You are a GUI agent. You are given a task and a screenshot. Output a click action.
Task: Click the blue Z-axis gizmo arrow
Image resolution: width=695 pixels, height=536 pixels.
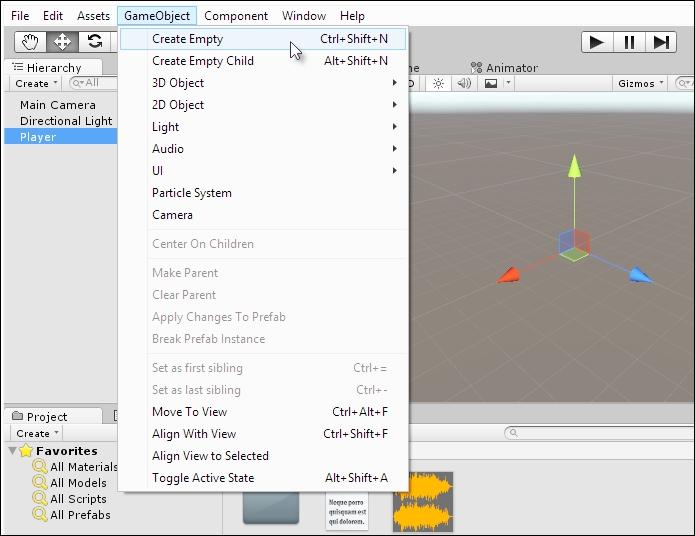[x=640, y=275]
